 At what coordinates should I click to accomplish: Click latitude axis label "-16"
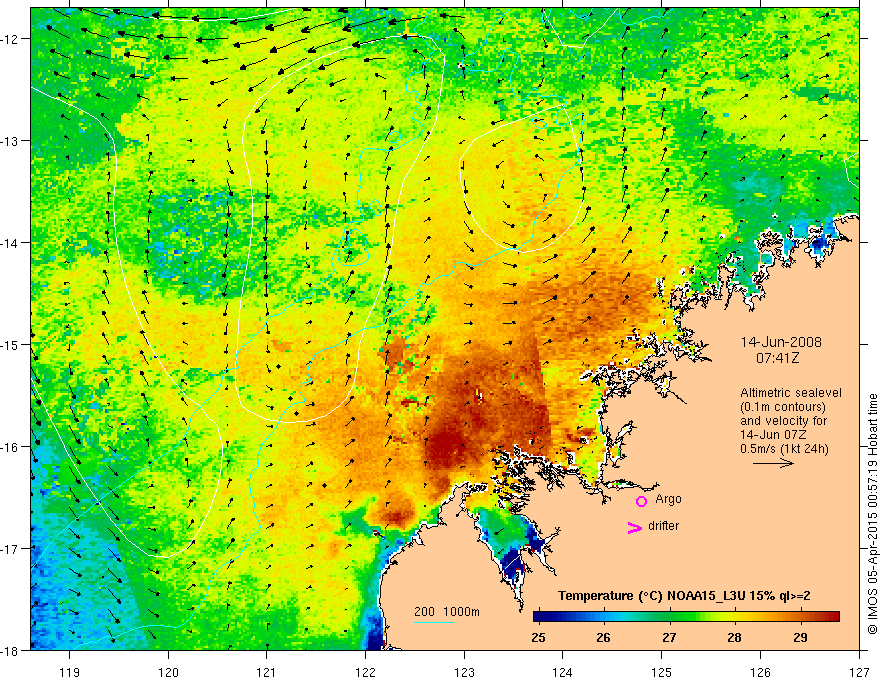click(11, 447)
